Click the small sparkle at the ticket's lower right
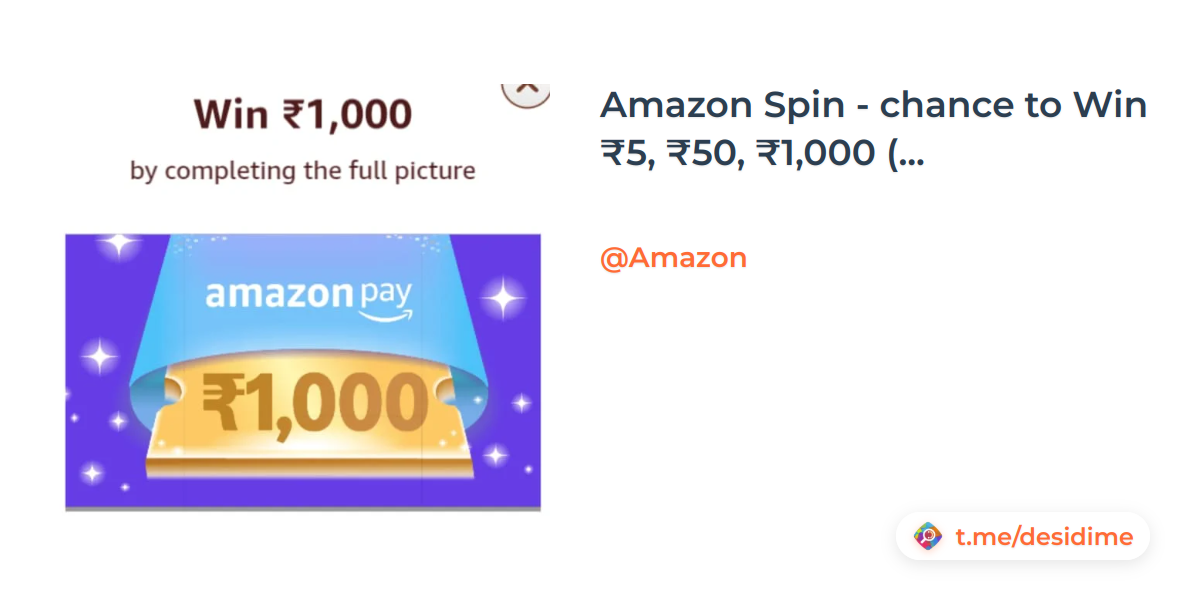 [x=496, y=455]
